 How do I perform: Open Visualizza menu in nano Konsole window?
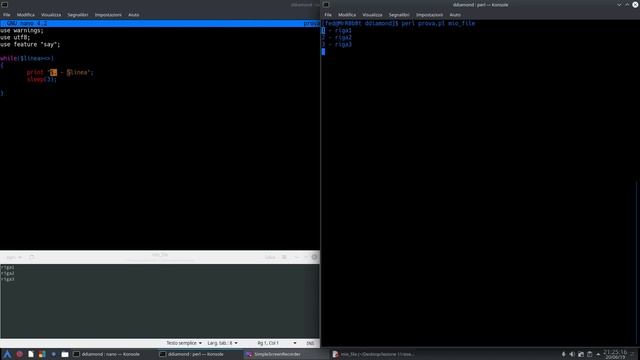coord(51,15)
